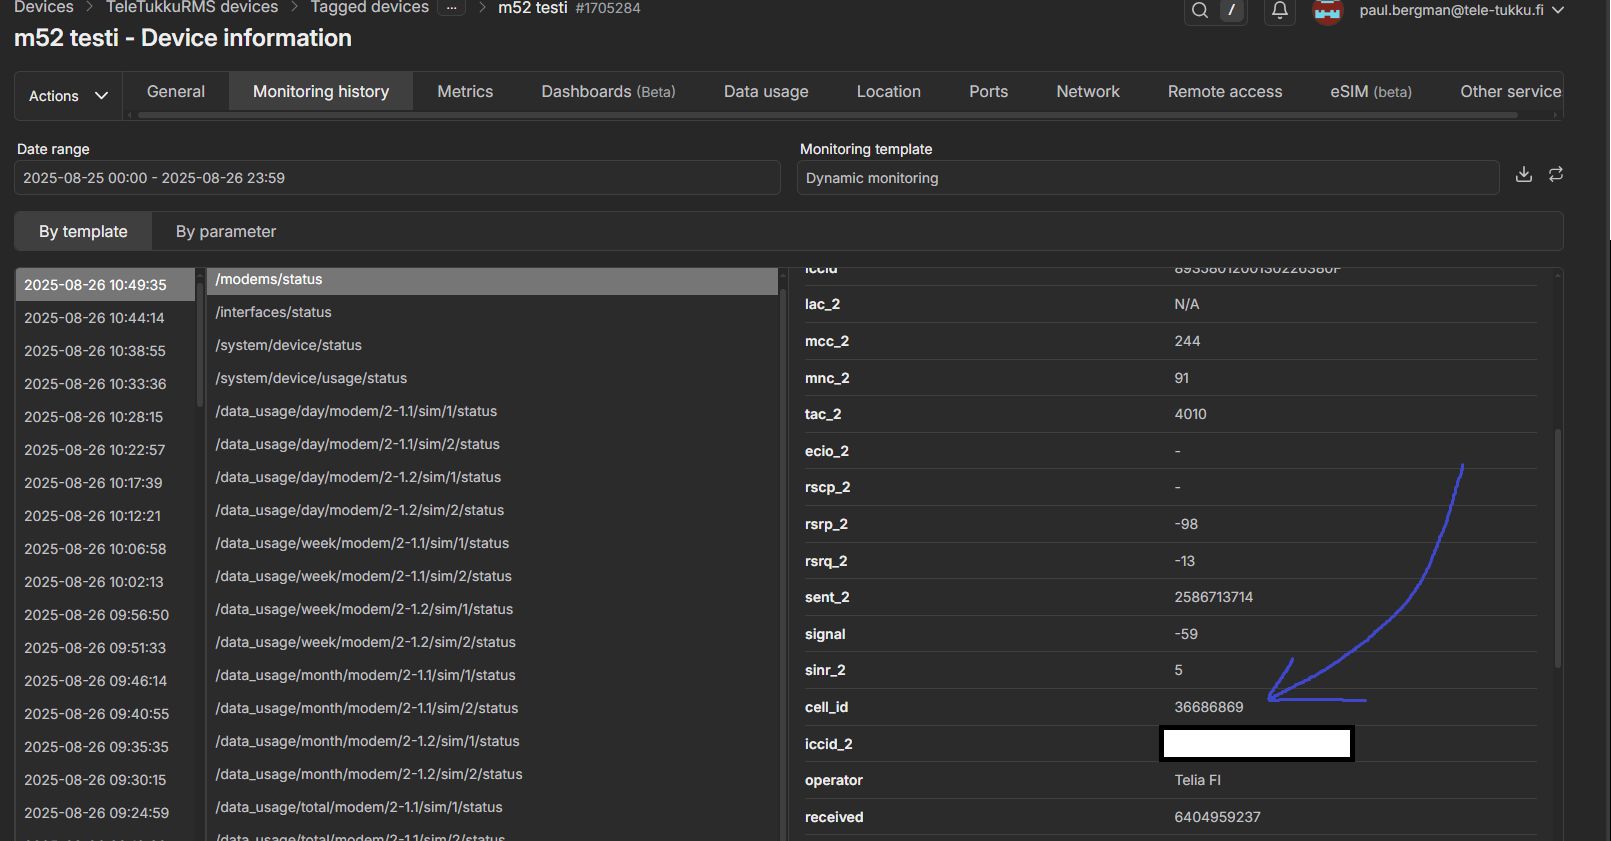Open the Metrics tab

click(x=465, y=91)
